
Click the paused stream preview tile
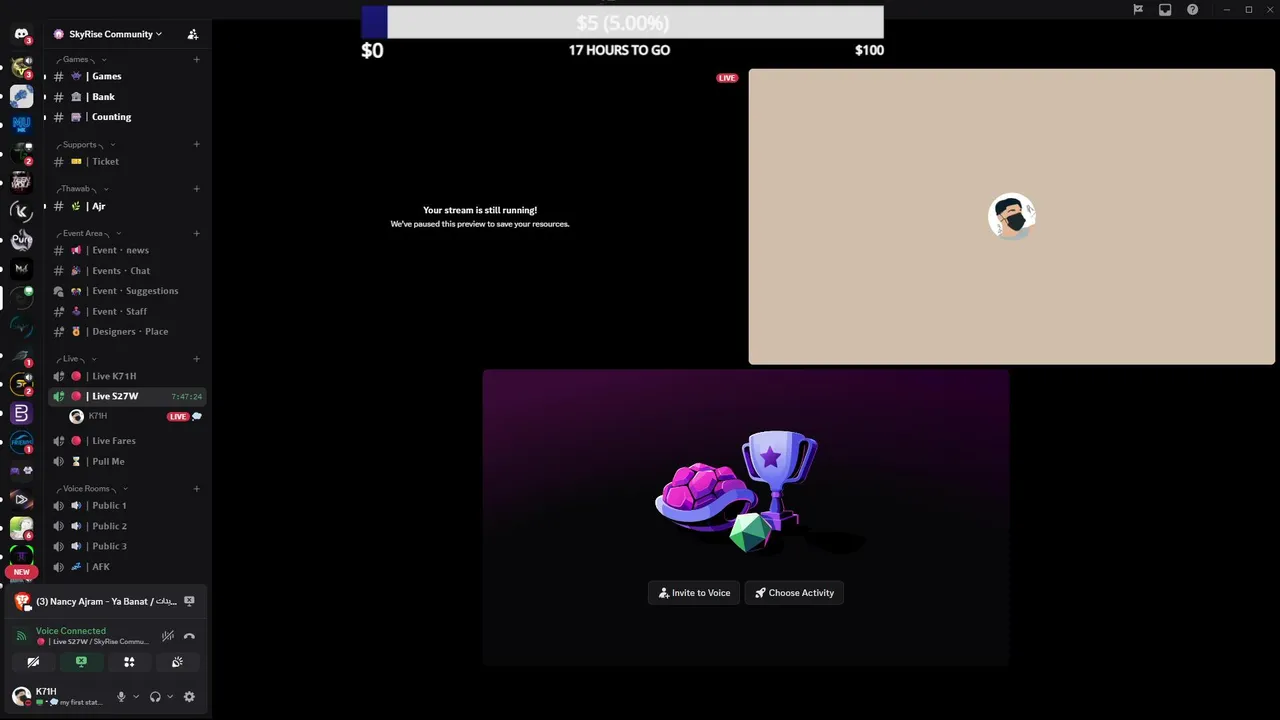click(480, 216)
